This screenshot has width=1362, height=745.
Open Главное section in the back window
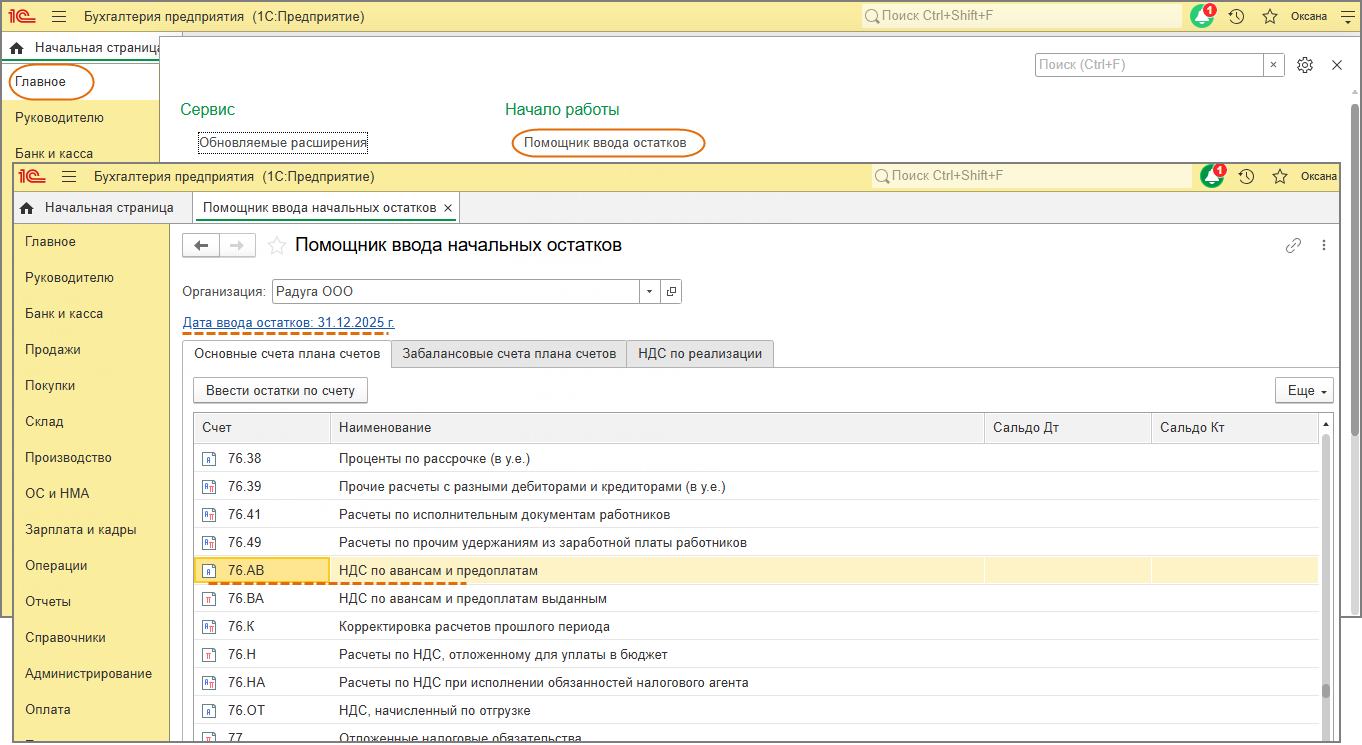coord(41,82)
